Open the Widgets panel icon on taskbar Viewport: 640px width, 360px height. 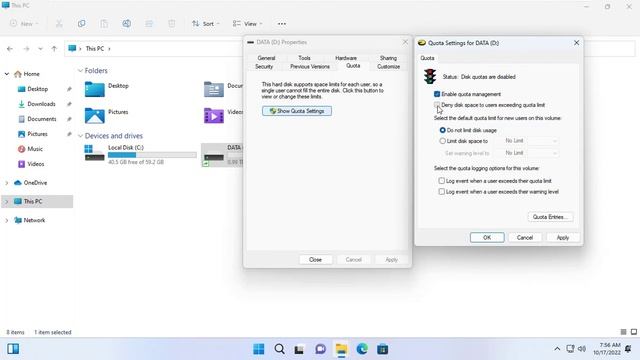(13, 349)
